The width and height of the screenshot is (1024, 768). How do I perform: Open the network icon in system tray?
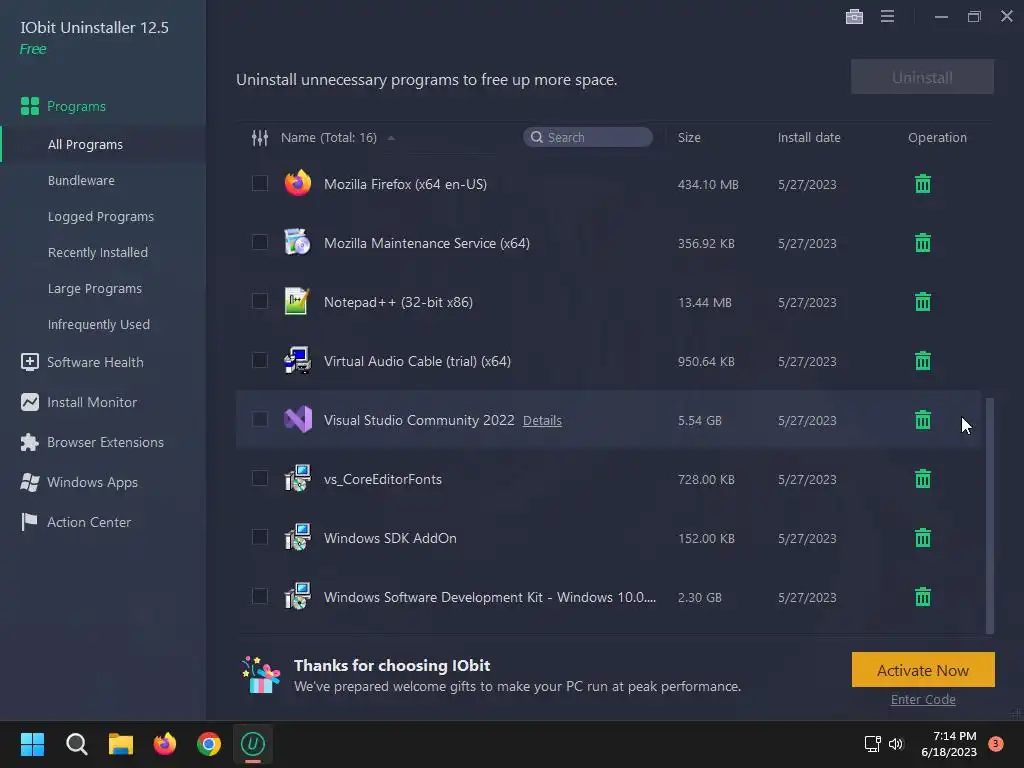(872, 744)
